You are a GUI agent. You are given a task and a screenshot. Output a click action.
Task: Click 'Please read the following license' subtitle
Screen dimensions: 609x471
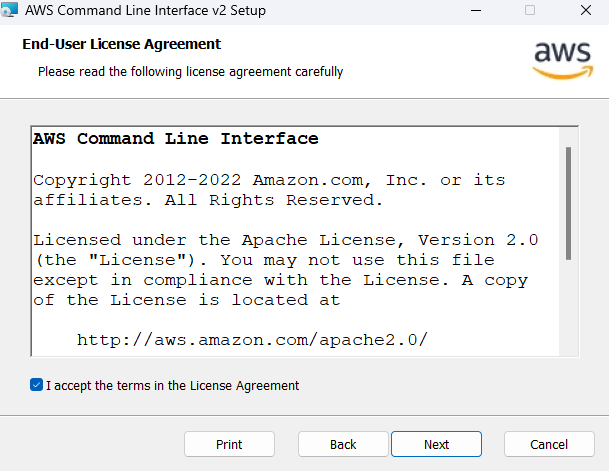190,72
